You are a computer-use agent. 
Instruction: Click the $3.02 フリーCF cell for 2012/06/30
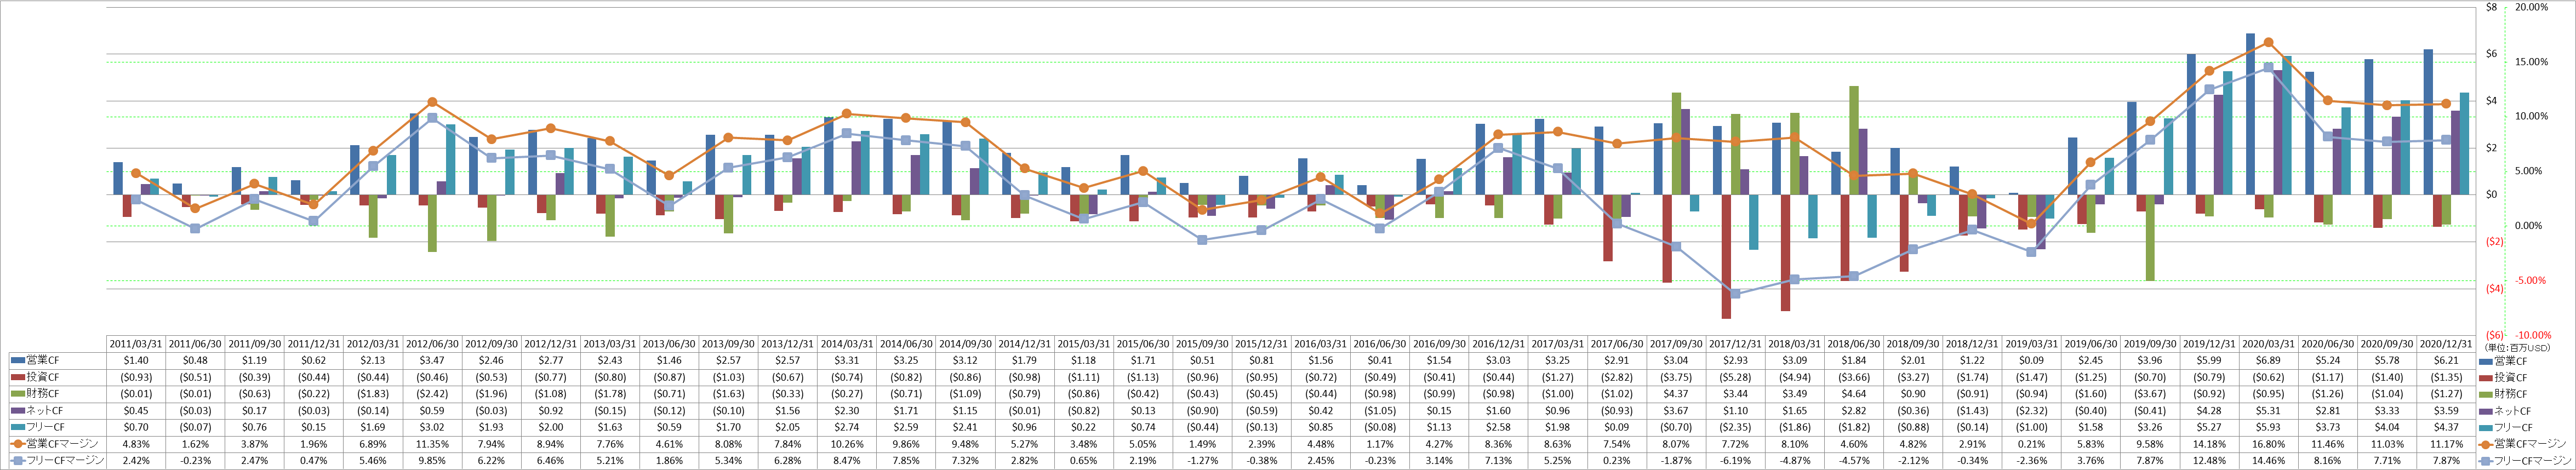click(432, 427)
